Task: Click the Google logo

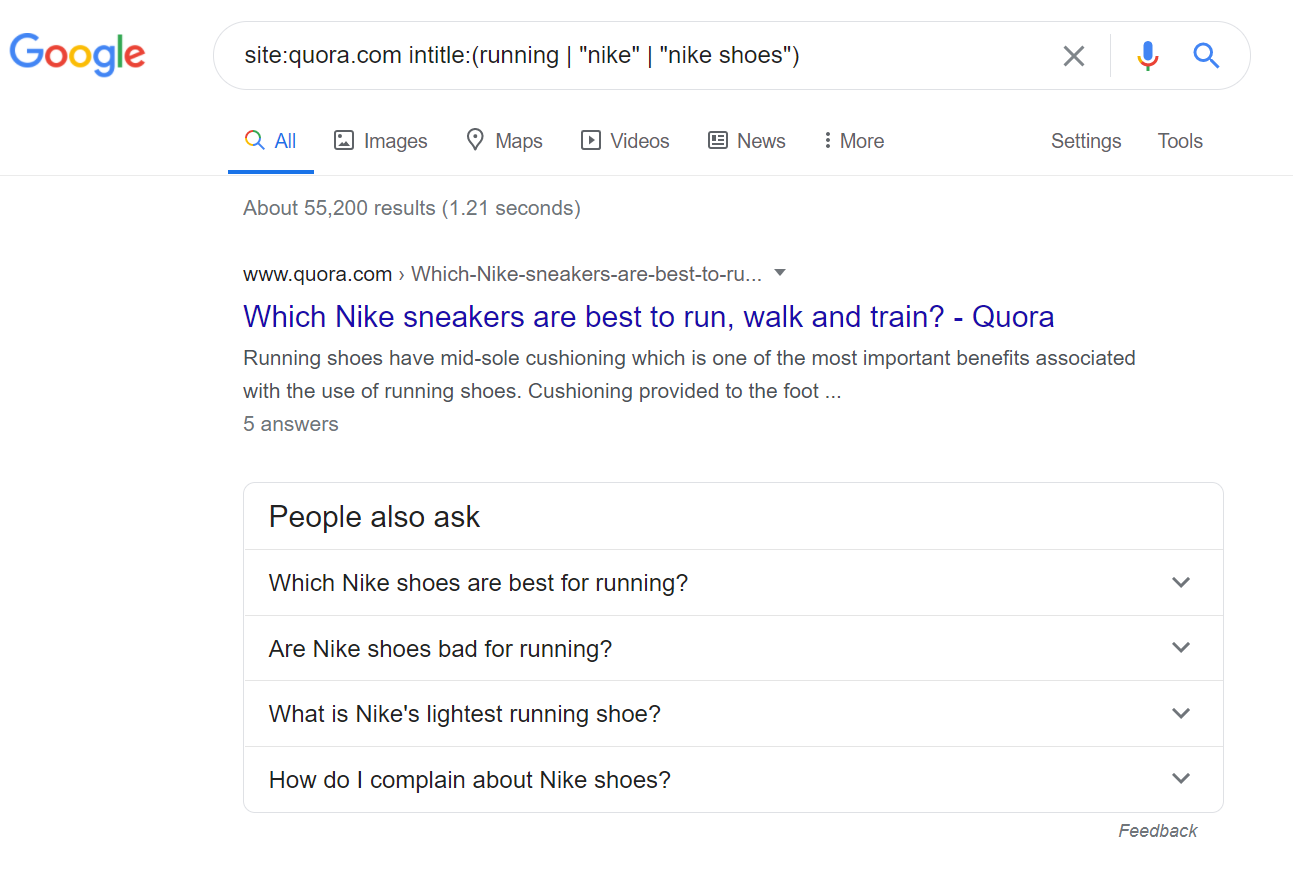Action: (x=77, y=54)
